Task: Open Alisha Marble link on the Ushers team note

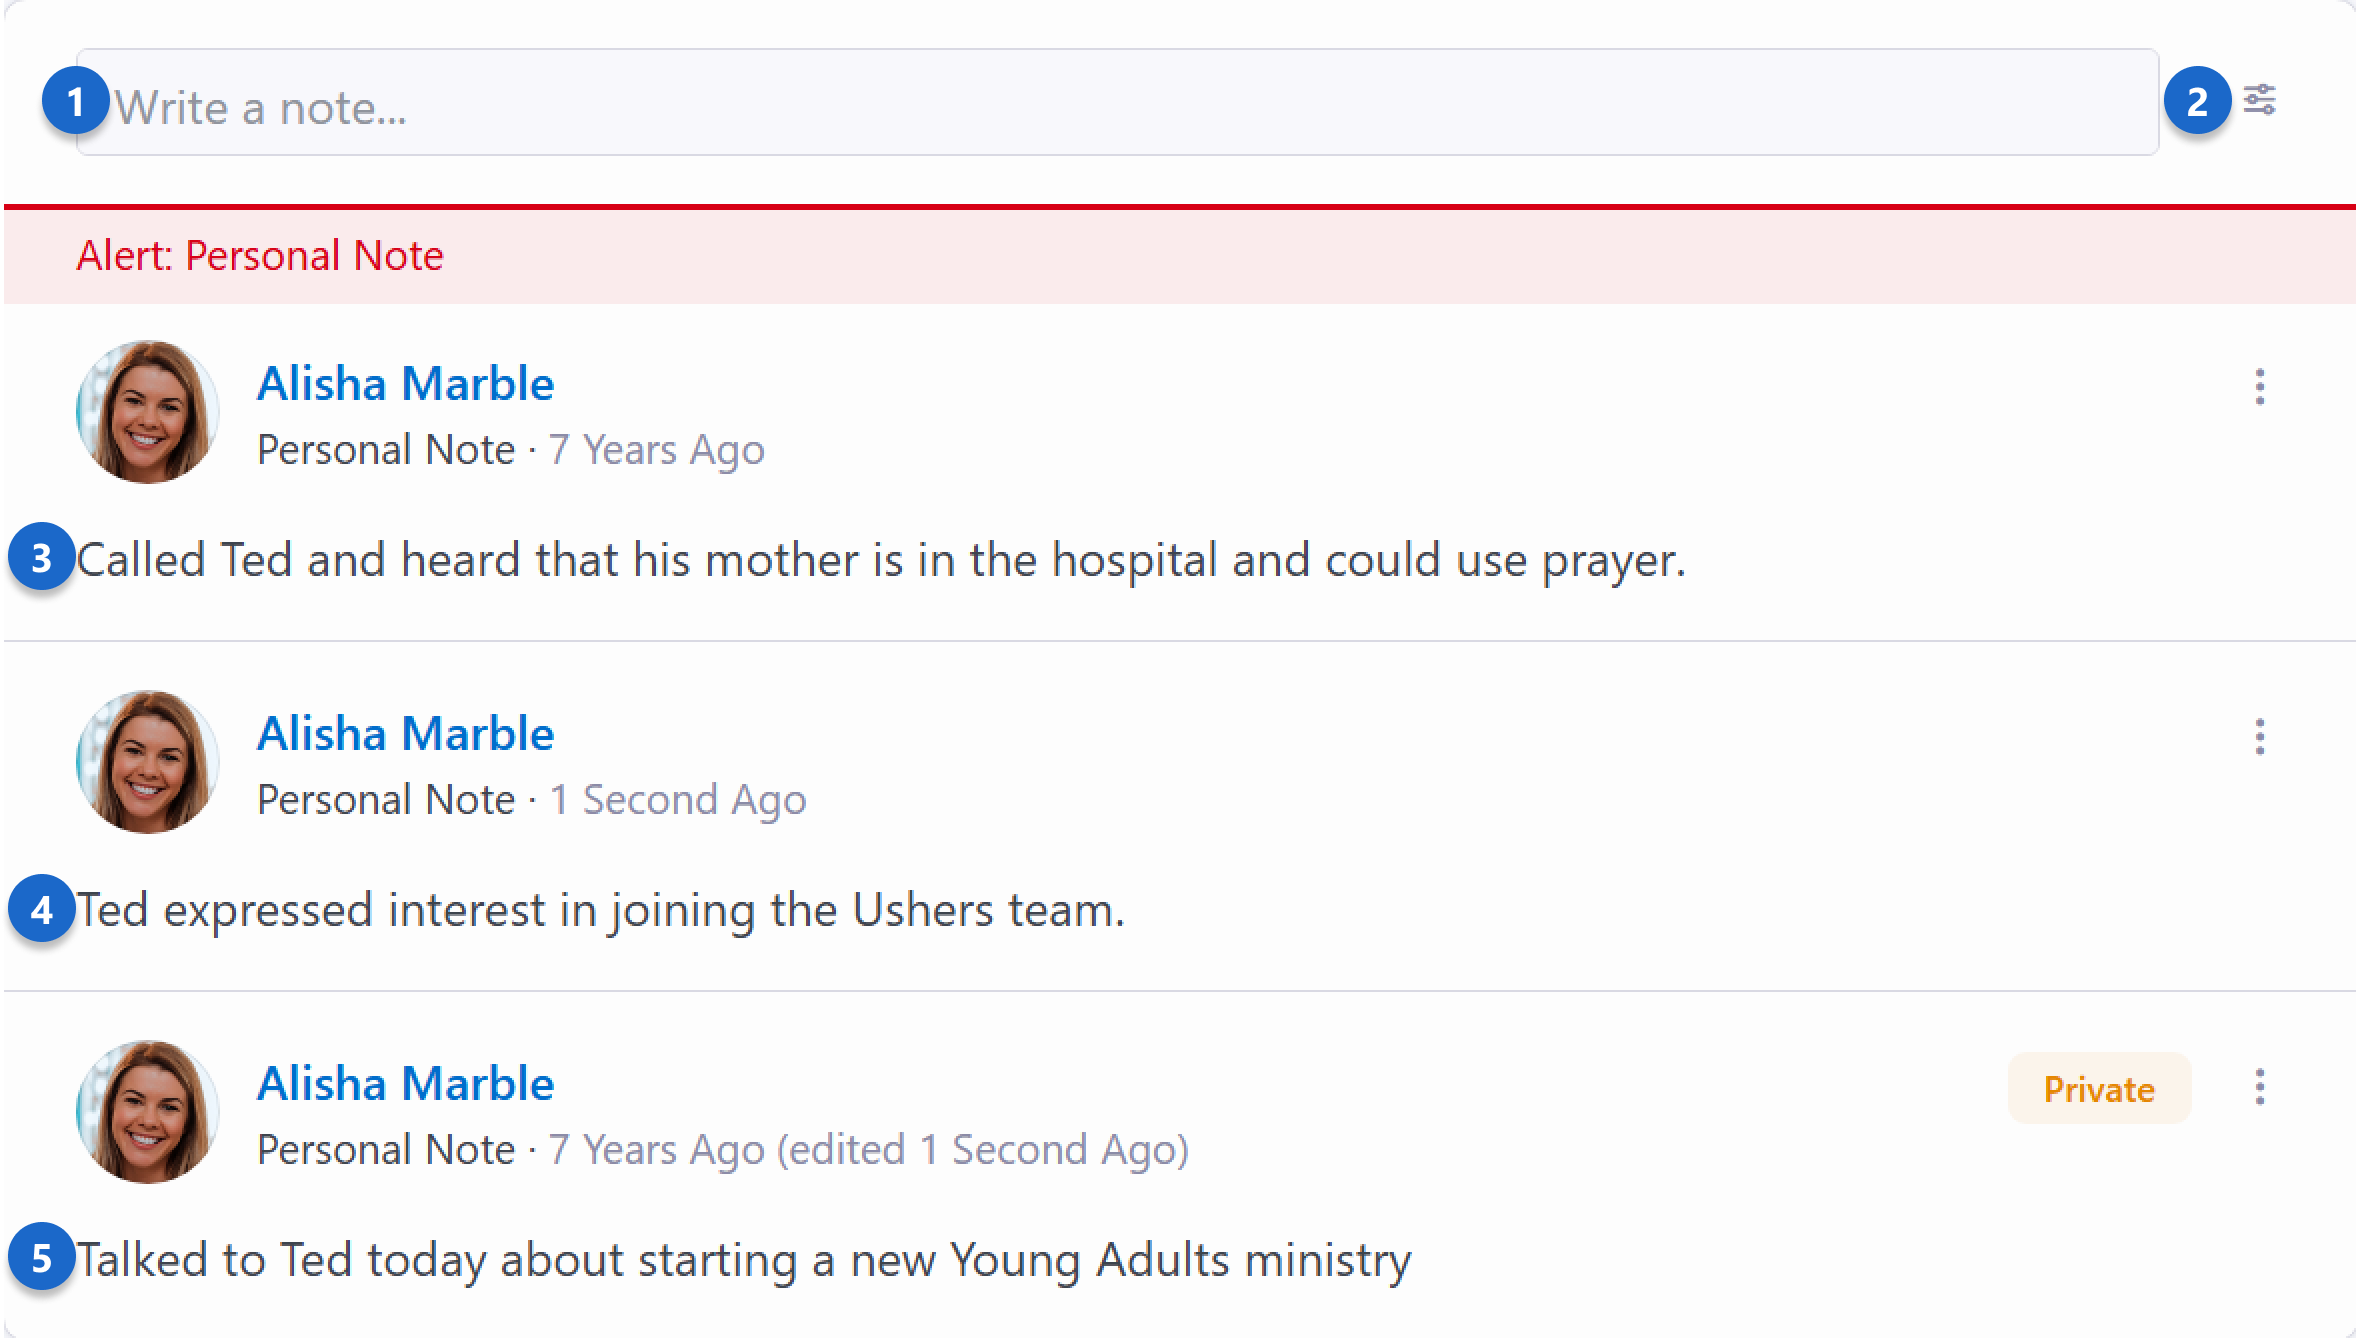Action: pos(405,733)
